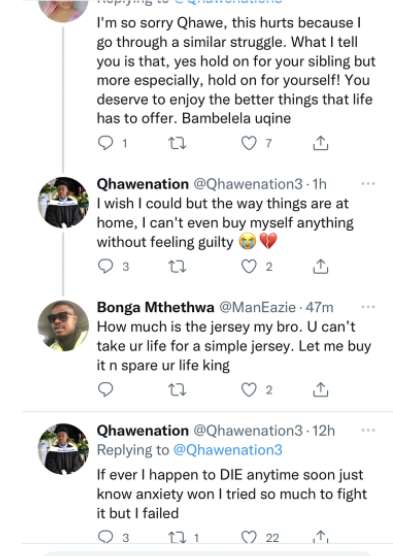393x556 pixels.
Task: Open replies on 'I'm so sorry Qhawe' tweet
Action: click(x=105, y=143)
